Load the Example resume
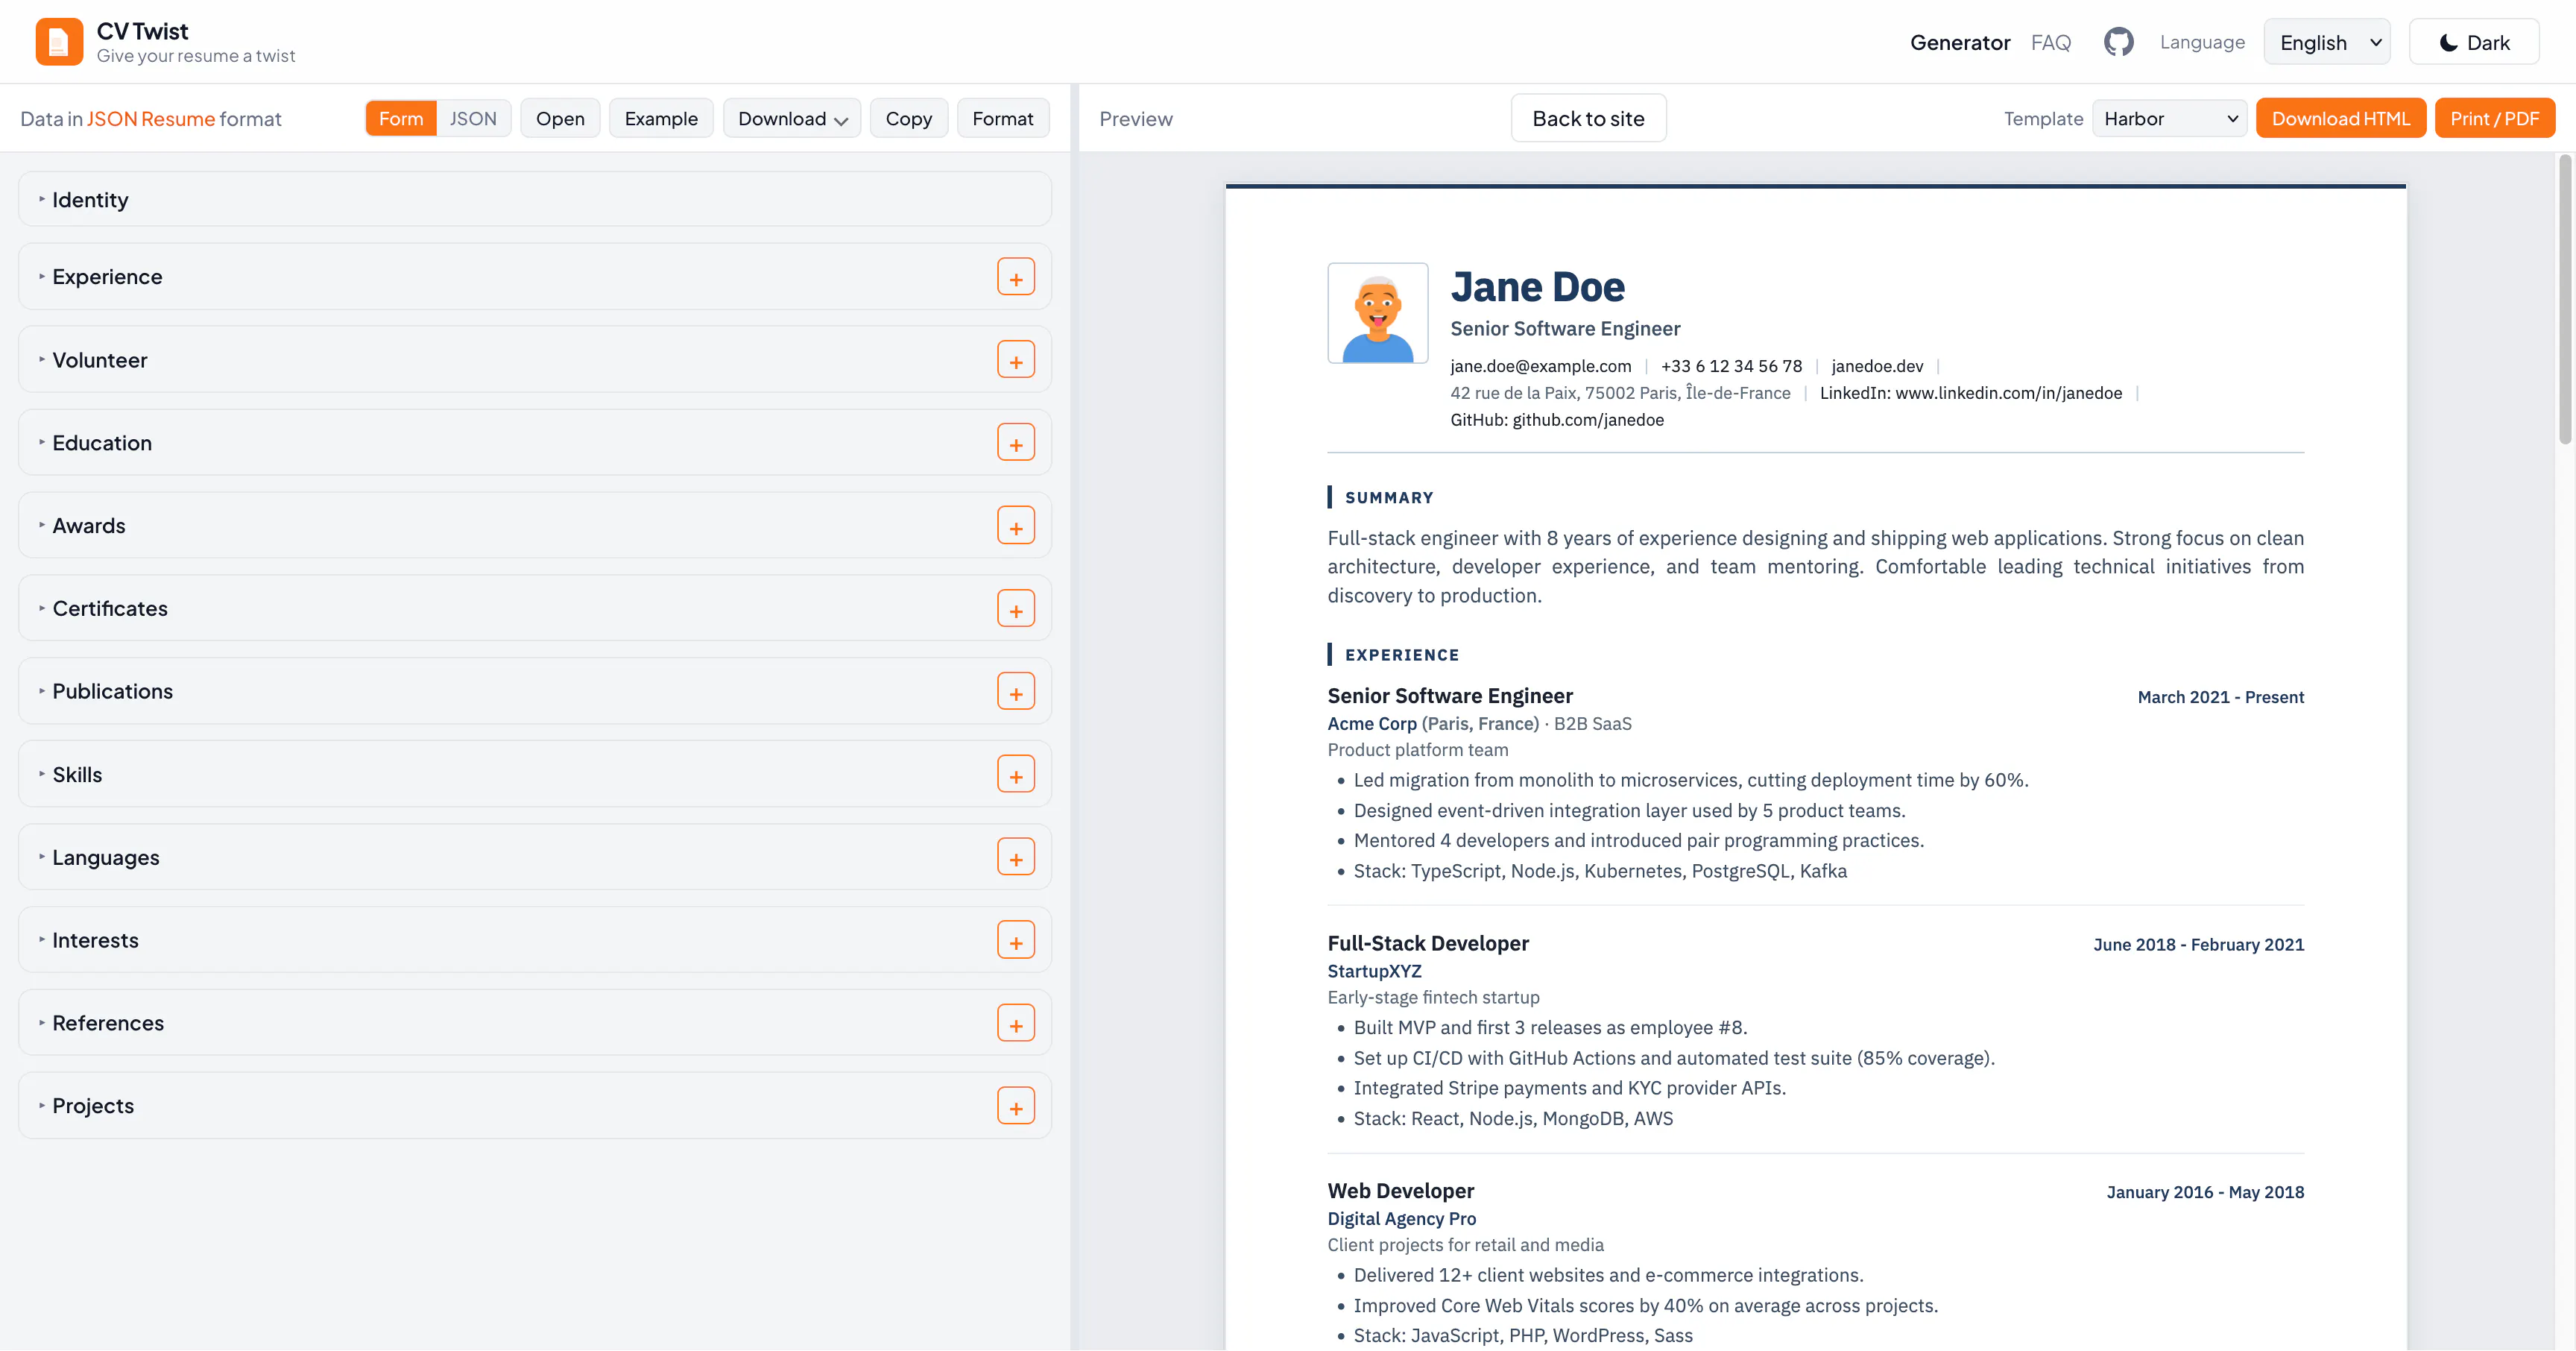Viewport: 2576px width, 1351px height. 660,118
